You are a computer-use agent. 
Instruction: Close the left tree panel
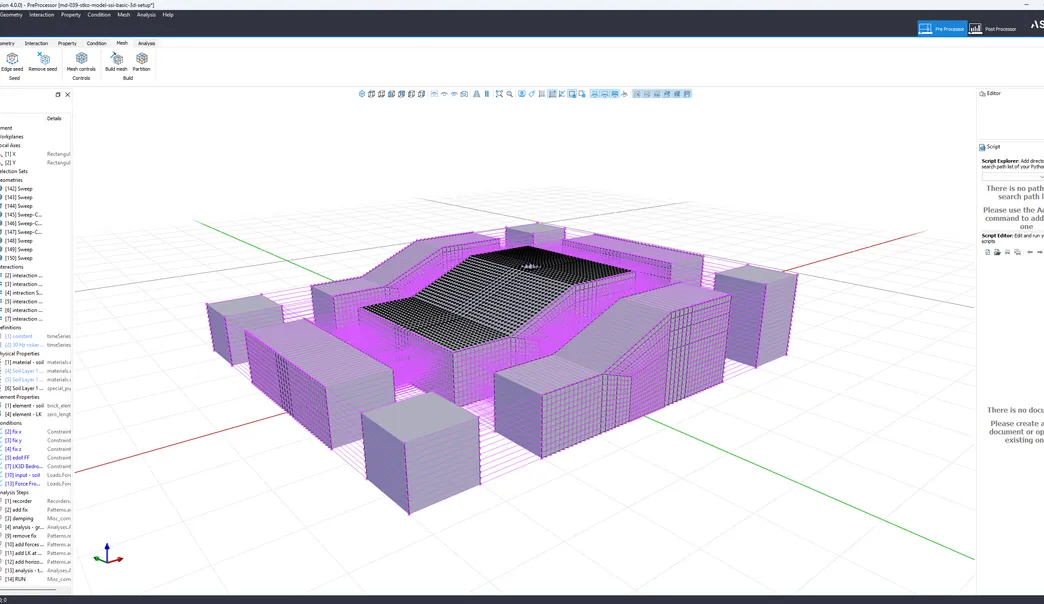(x=67, y=95)
